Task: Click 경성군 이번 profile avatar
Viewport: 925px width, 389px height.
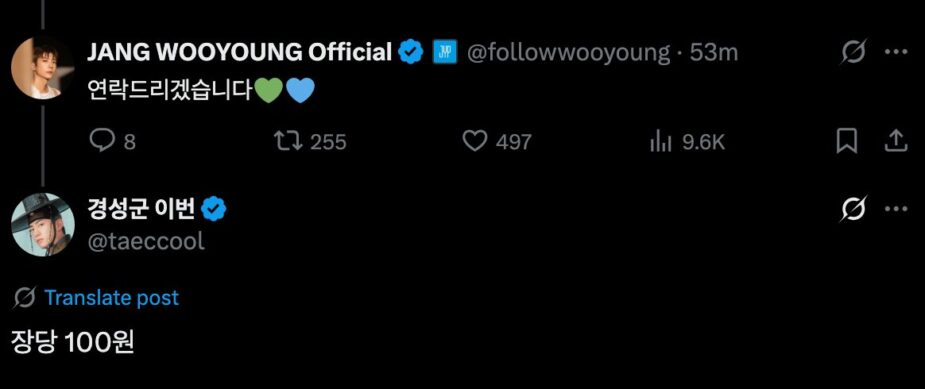Action: 43,224
